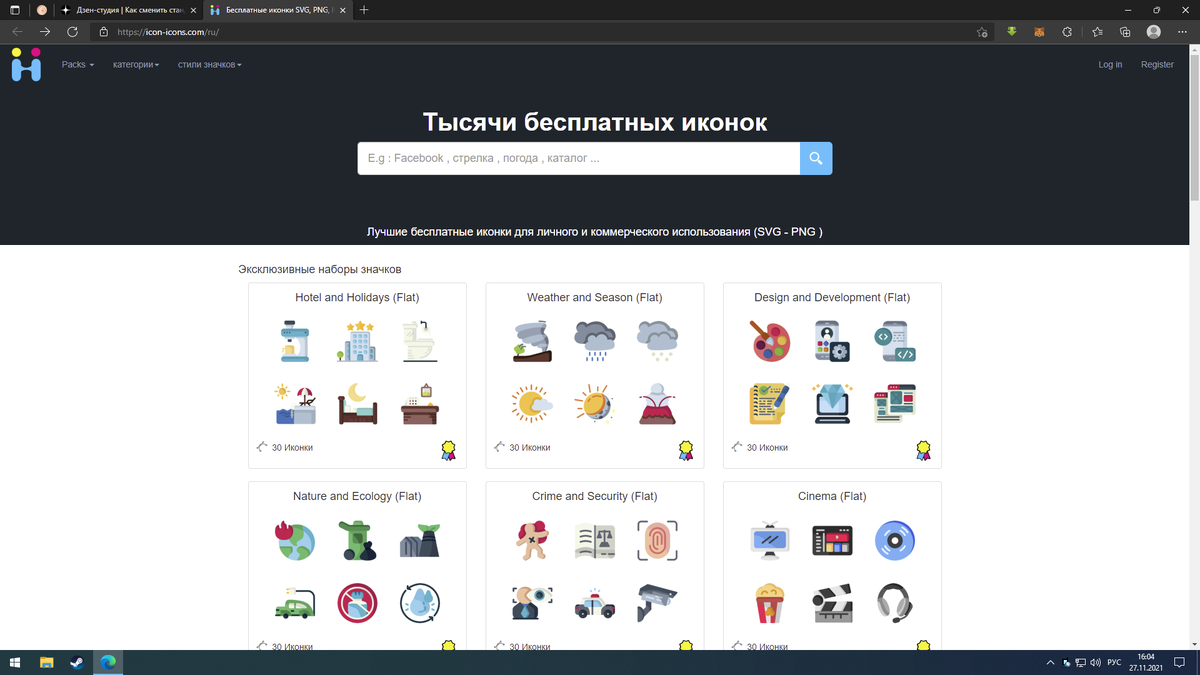Select the coffee machine icon in Hotel and Holidays
The image size is (1200, 675).
pyautogui.click(x=294, y=340)
